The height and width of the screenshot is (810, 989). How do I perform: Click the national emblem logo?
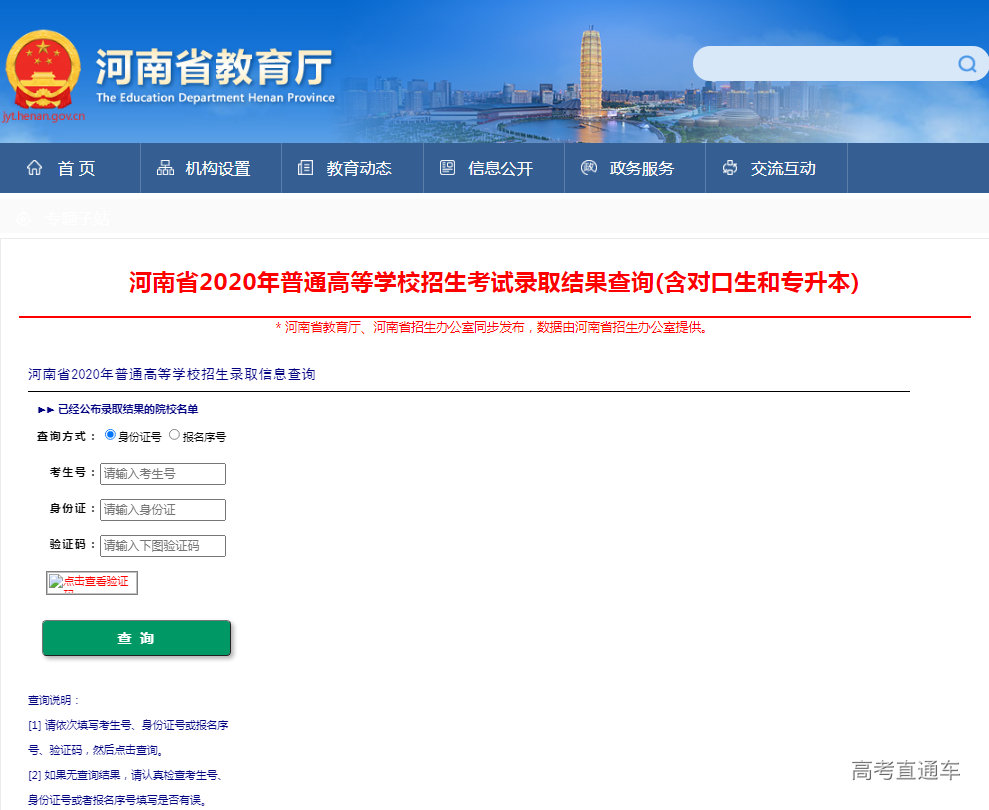click(x=42, y=70)
